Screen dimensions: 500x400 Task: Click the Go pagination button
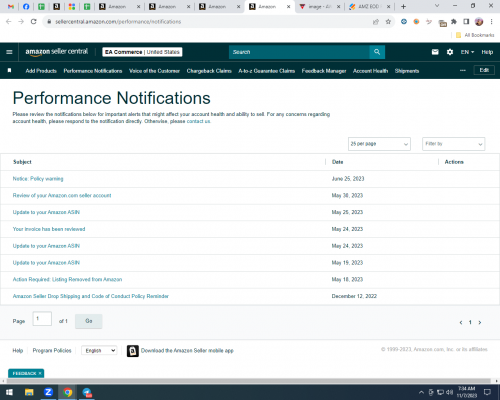point(89,321)
